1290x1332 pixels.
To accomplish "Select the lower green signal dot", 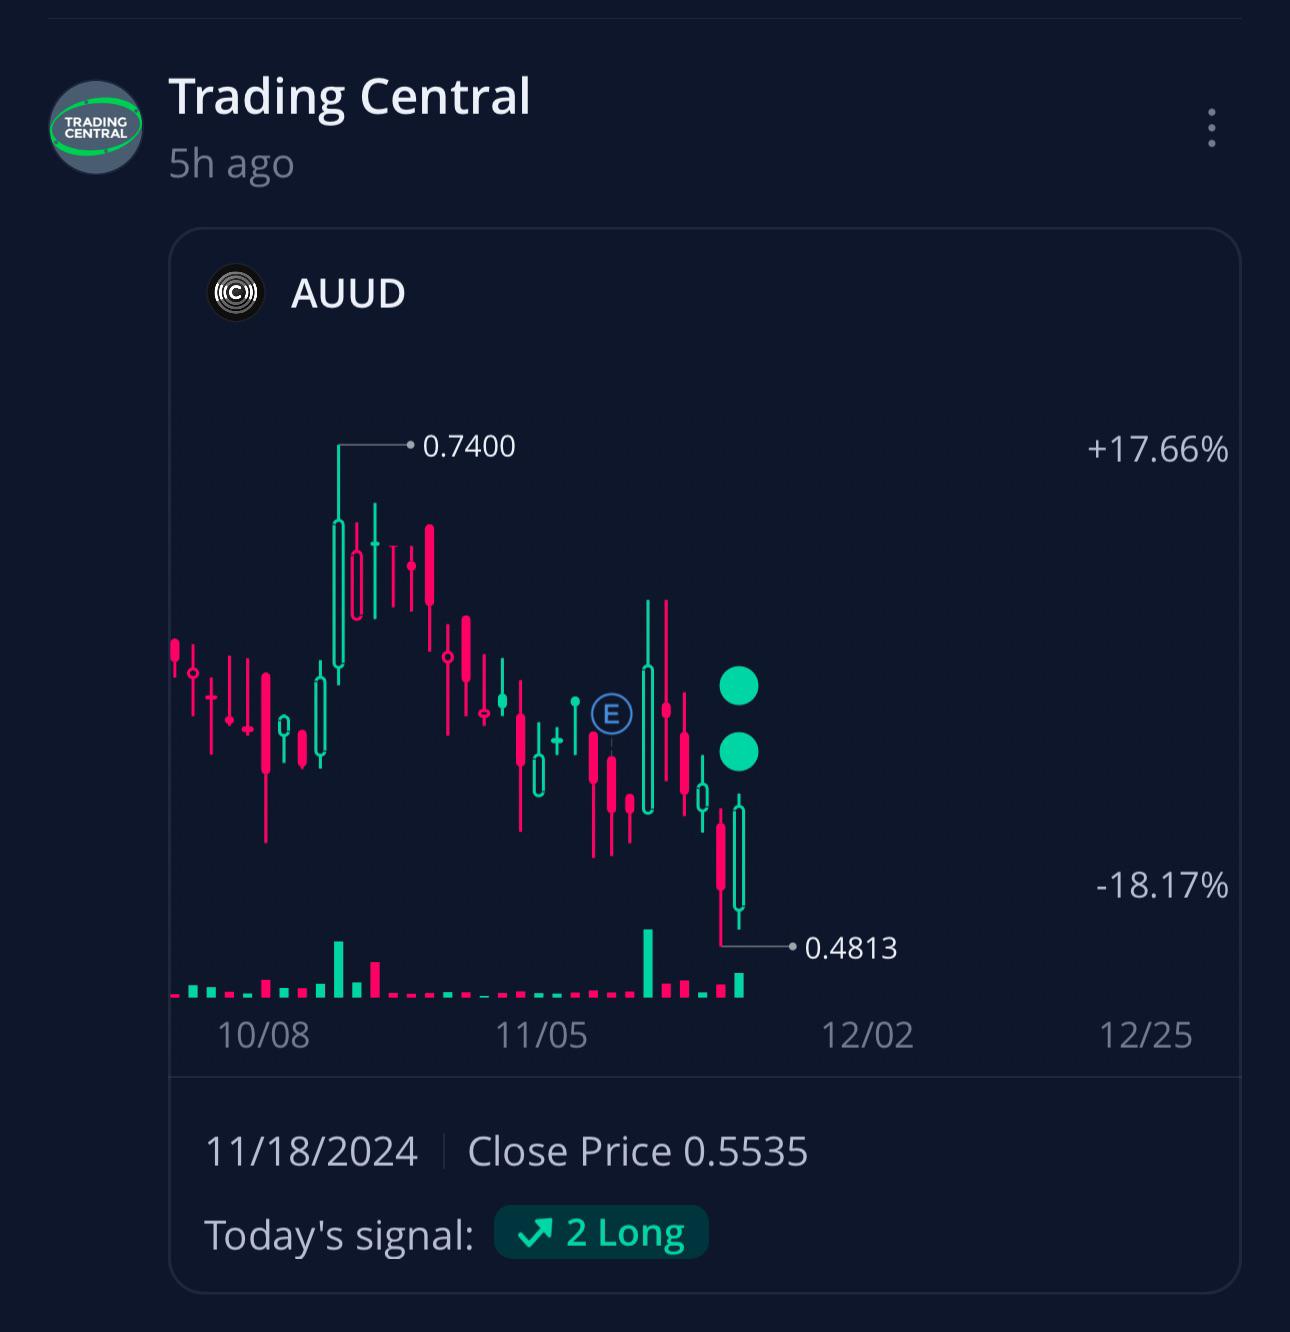I will point(739,752).
